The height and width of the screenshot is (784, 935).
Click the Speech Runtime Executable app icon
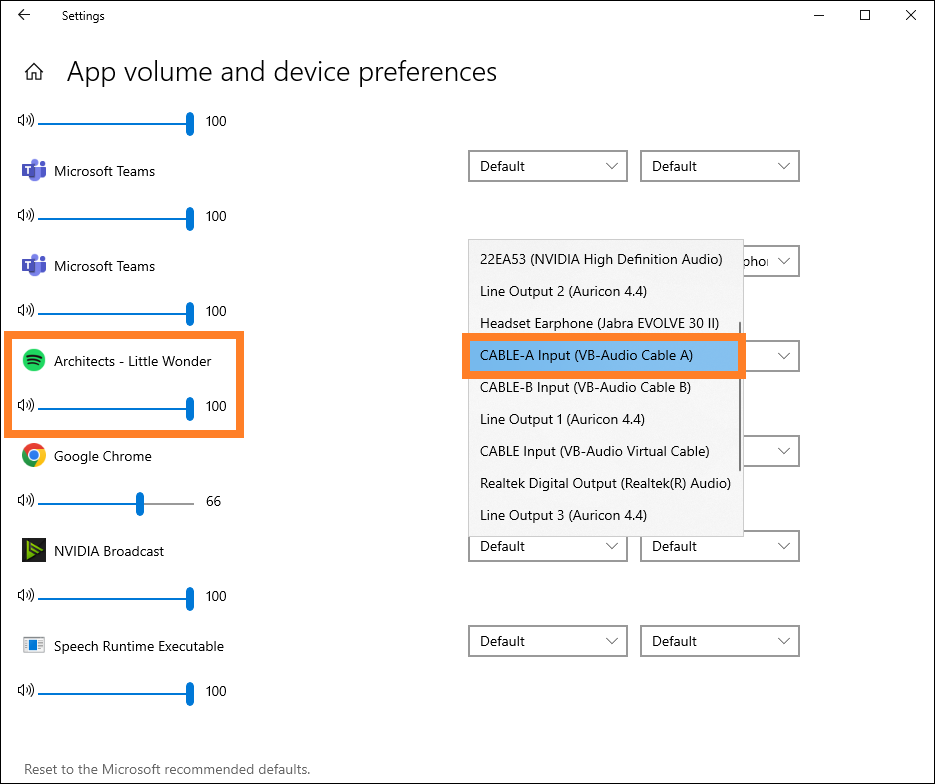click(34, 645)
